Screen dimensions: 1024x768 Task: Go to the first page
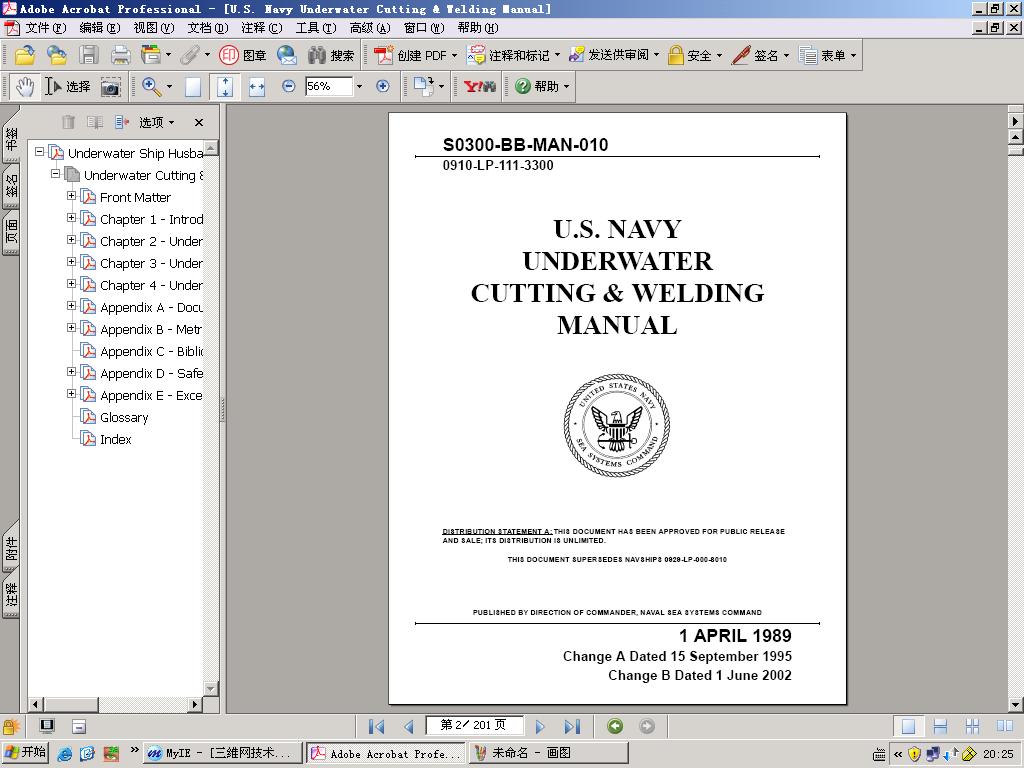point(376,726)
